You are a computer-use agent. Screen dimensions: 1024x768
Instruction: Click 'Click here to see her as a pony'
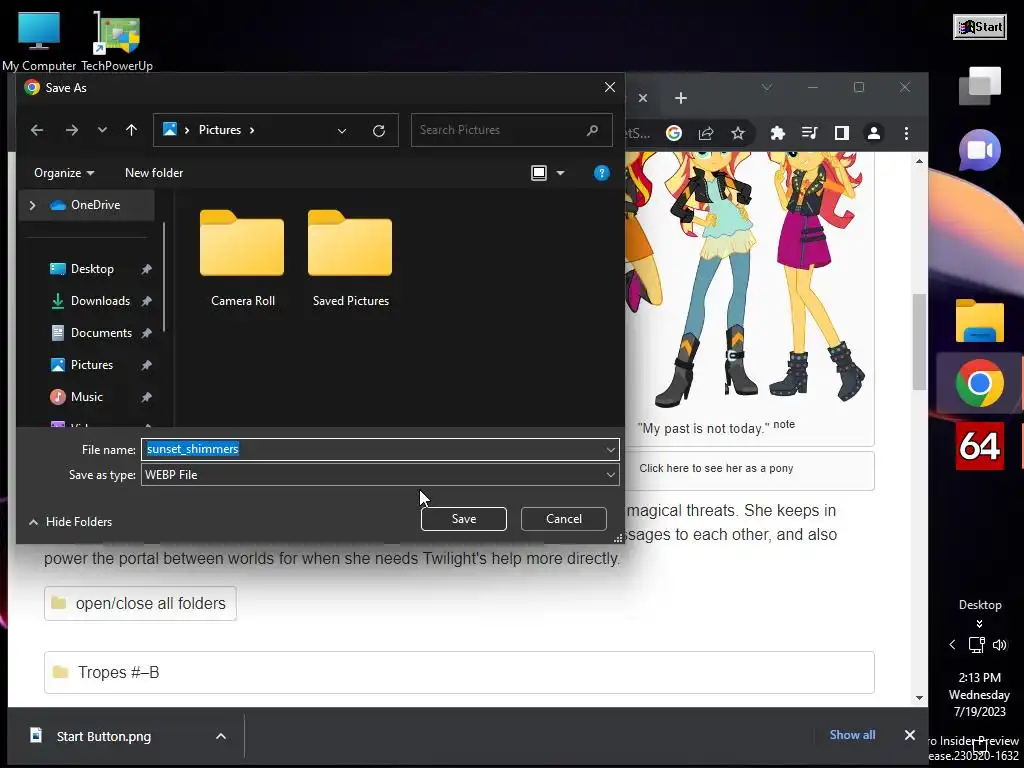point(716,468)
